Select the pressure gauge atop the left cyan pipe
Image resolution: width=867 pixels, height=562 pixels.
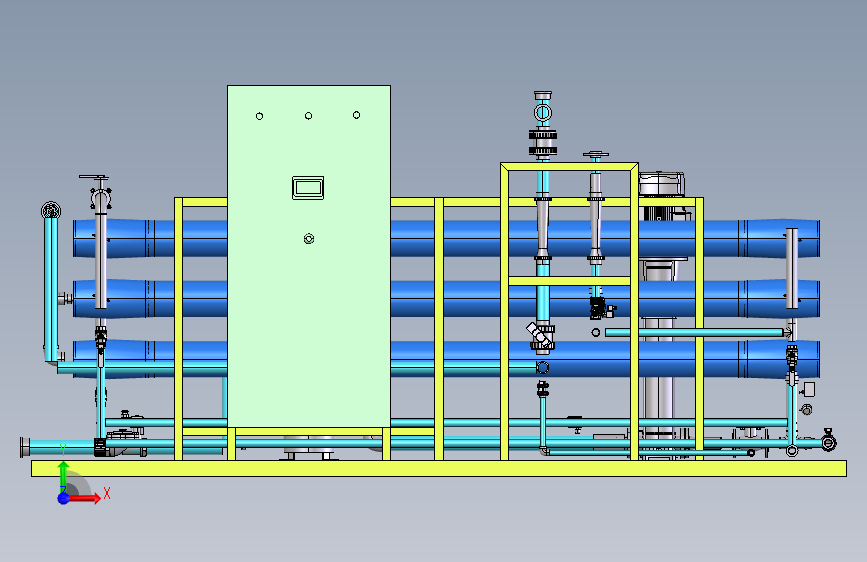(x=51, y=210)
